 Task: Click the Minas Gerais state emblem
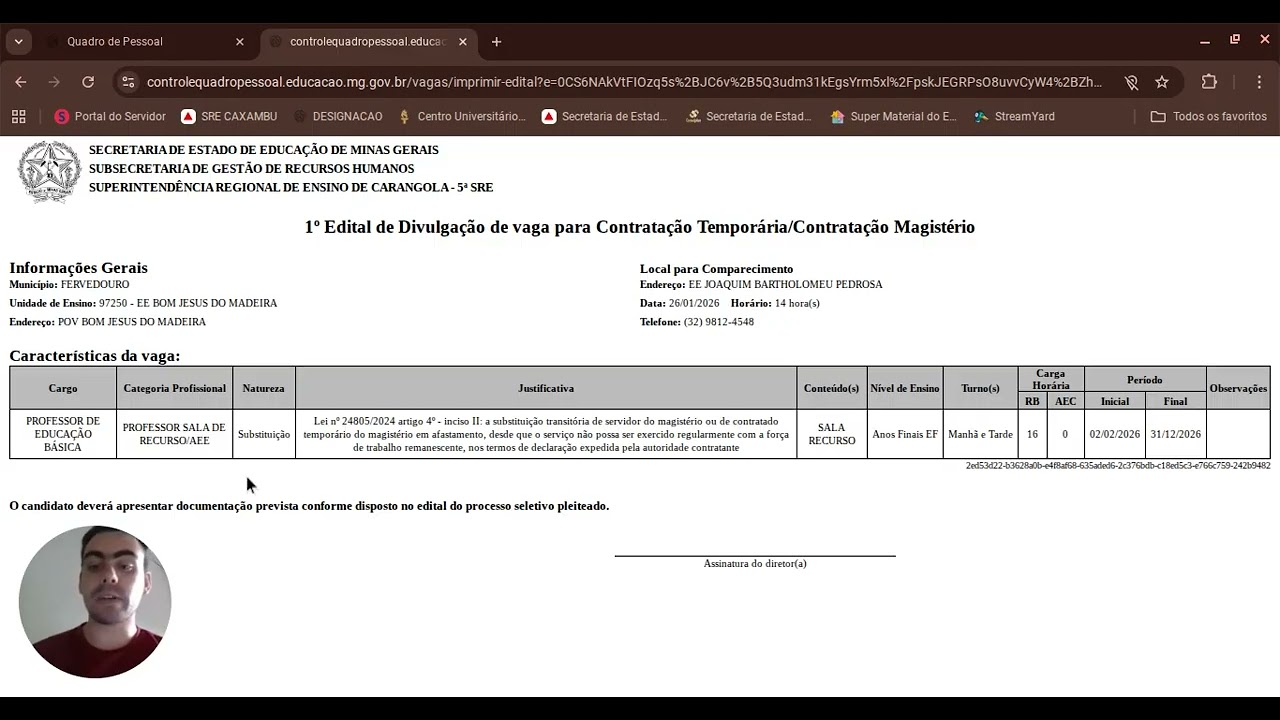(x=49, y=171)
